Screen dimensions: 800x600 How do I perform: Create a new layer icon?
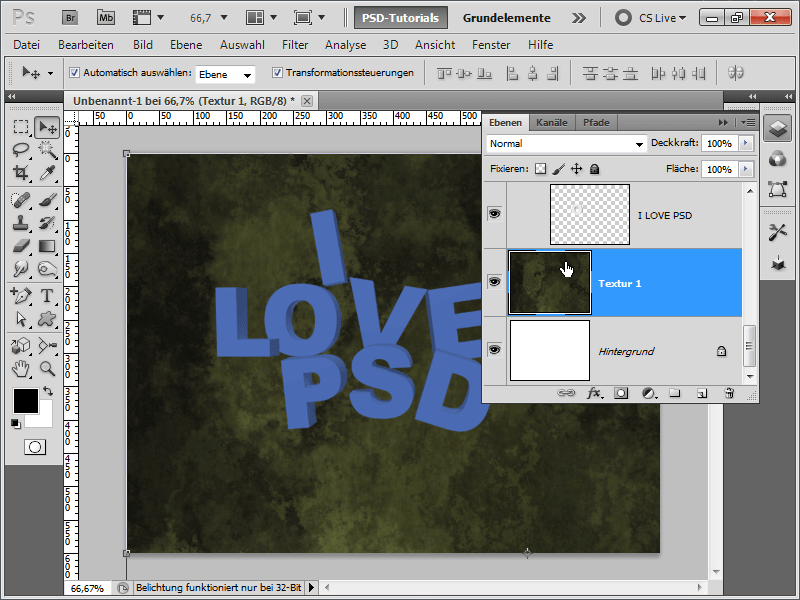pos(702,393)
